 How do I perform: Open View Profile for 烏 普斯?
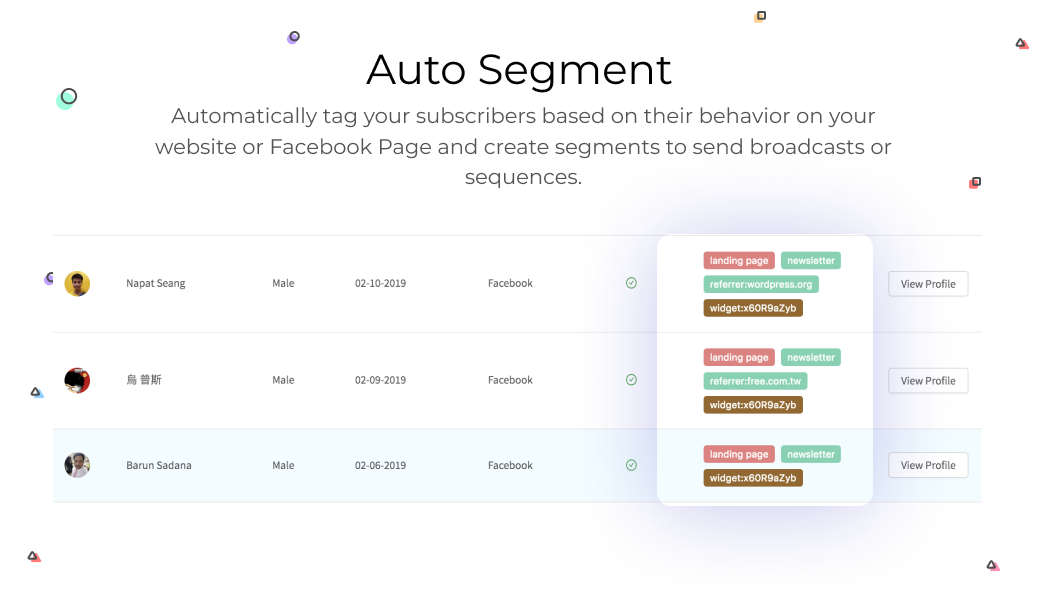click(x=928, y=380)
